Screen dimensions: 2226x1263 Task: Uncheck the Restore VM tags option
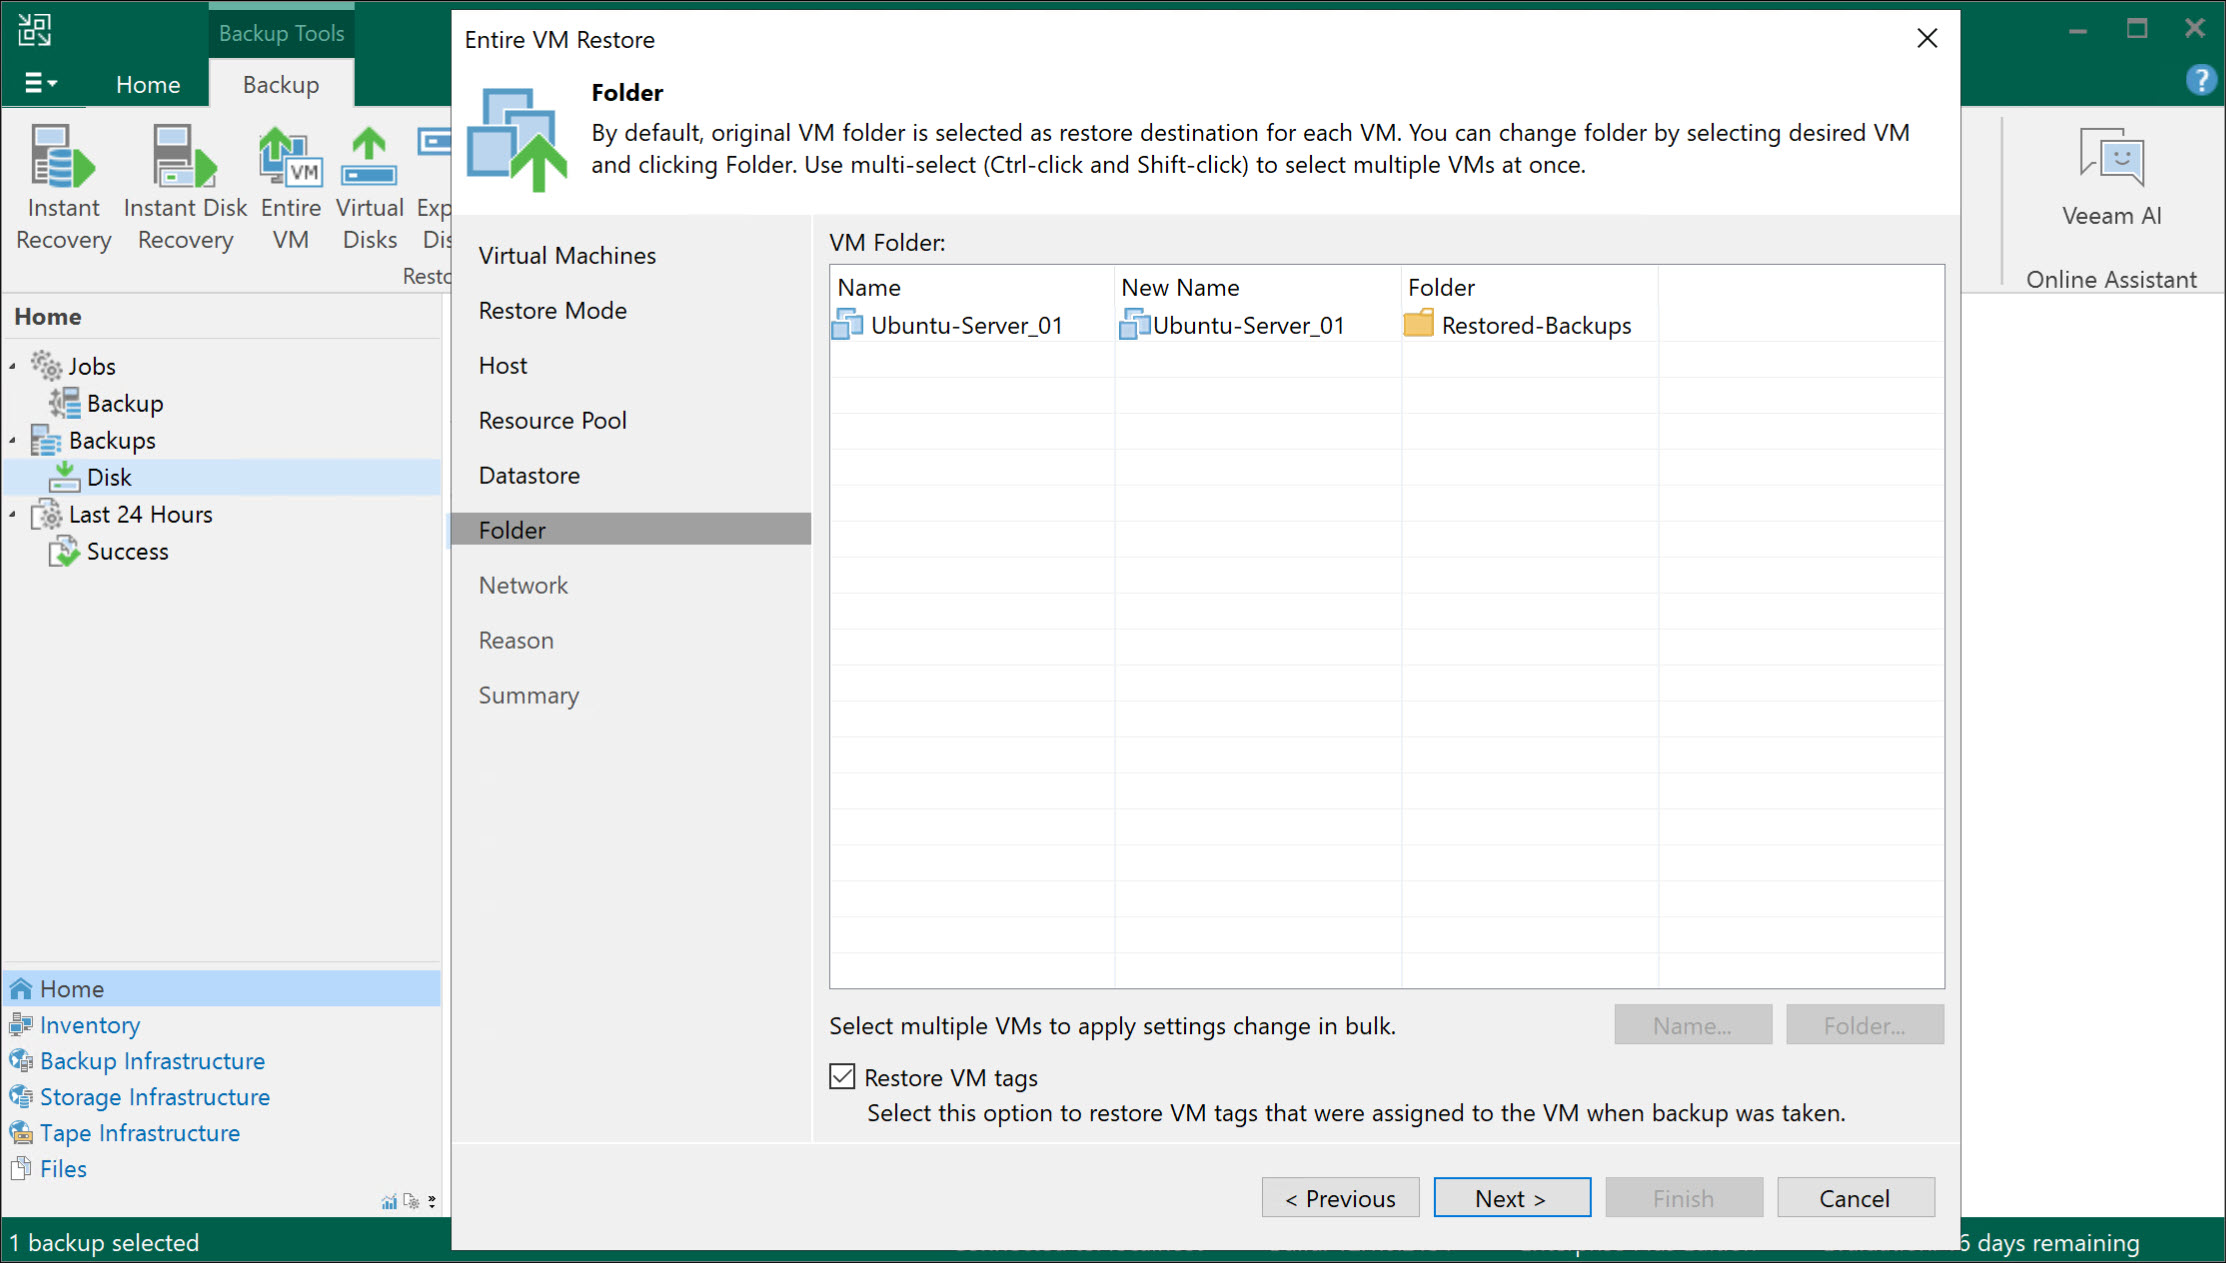[x=840, y=1077]
